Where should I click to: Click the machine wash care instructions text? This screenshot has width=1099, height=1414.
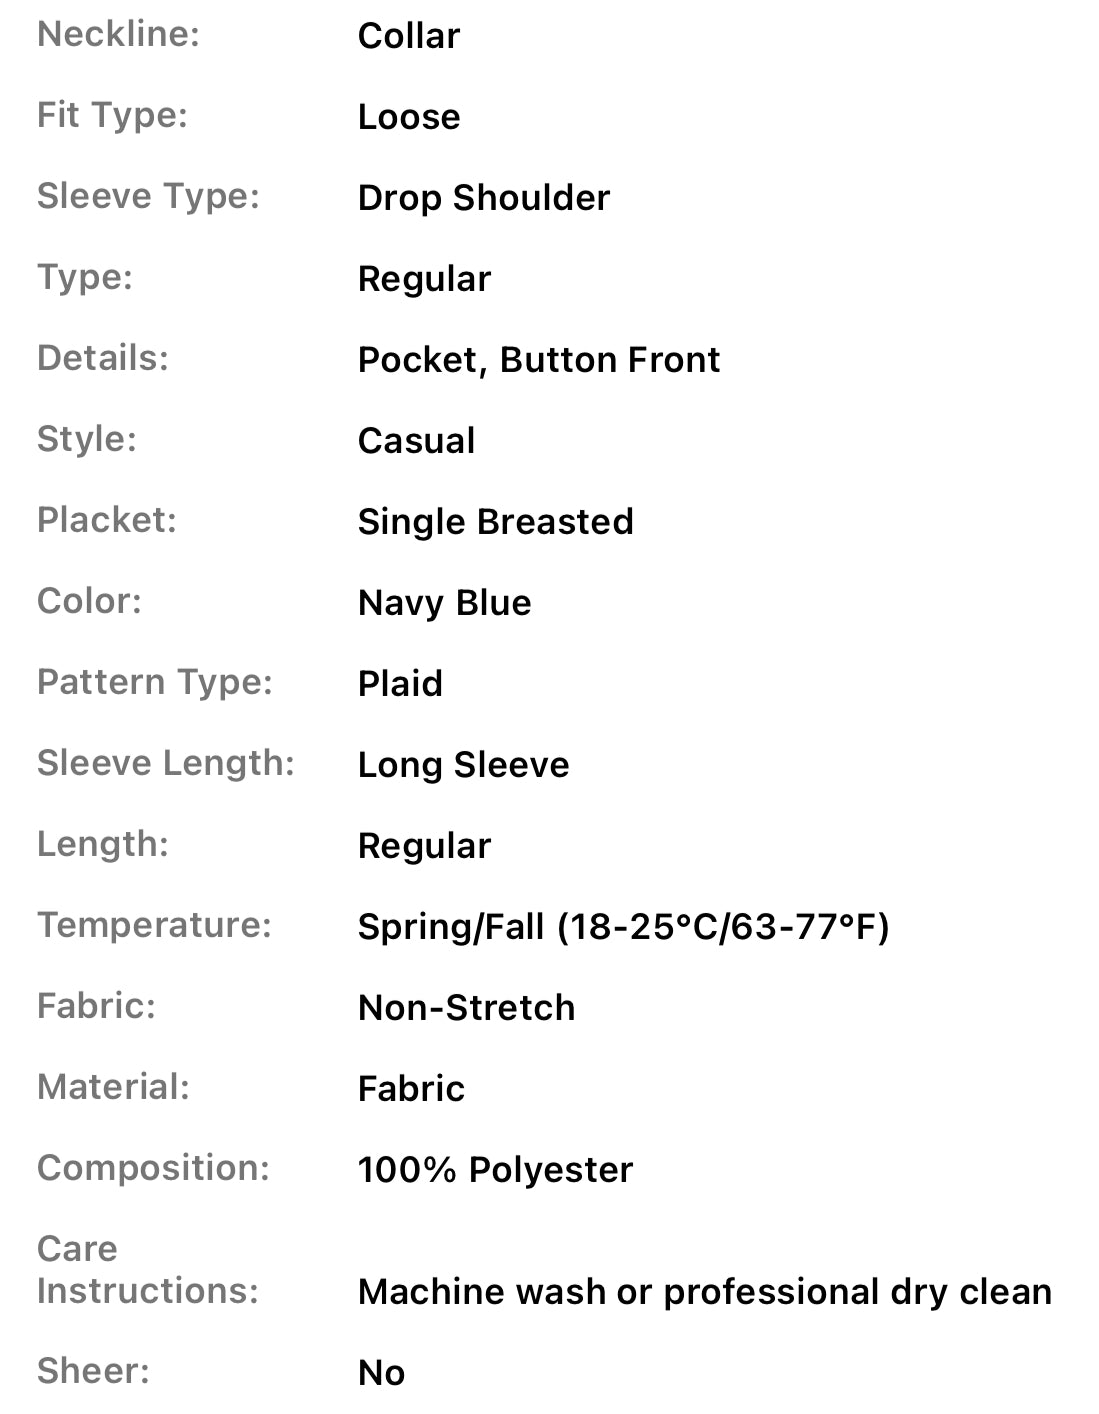click(x=704, y=1292)
